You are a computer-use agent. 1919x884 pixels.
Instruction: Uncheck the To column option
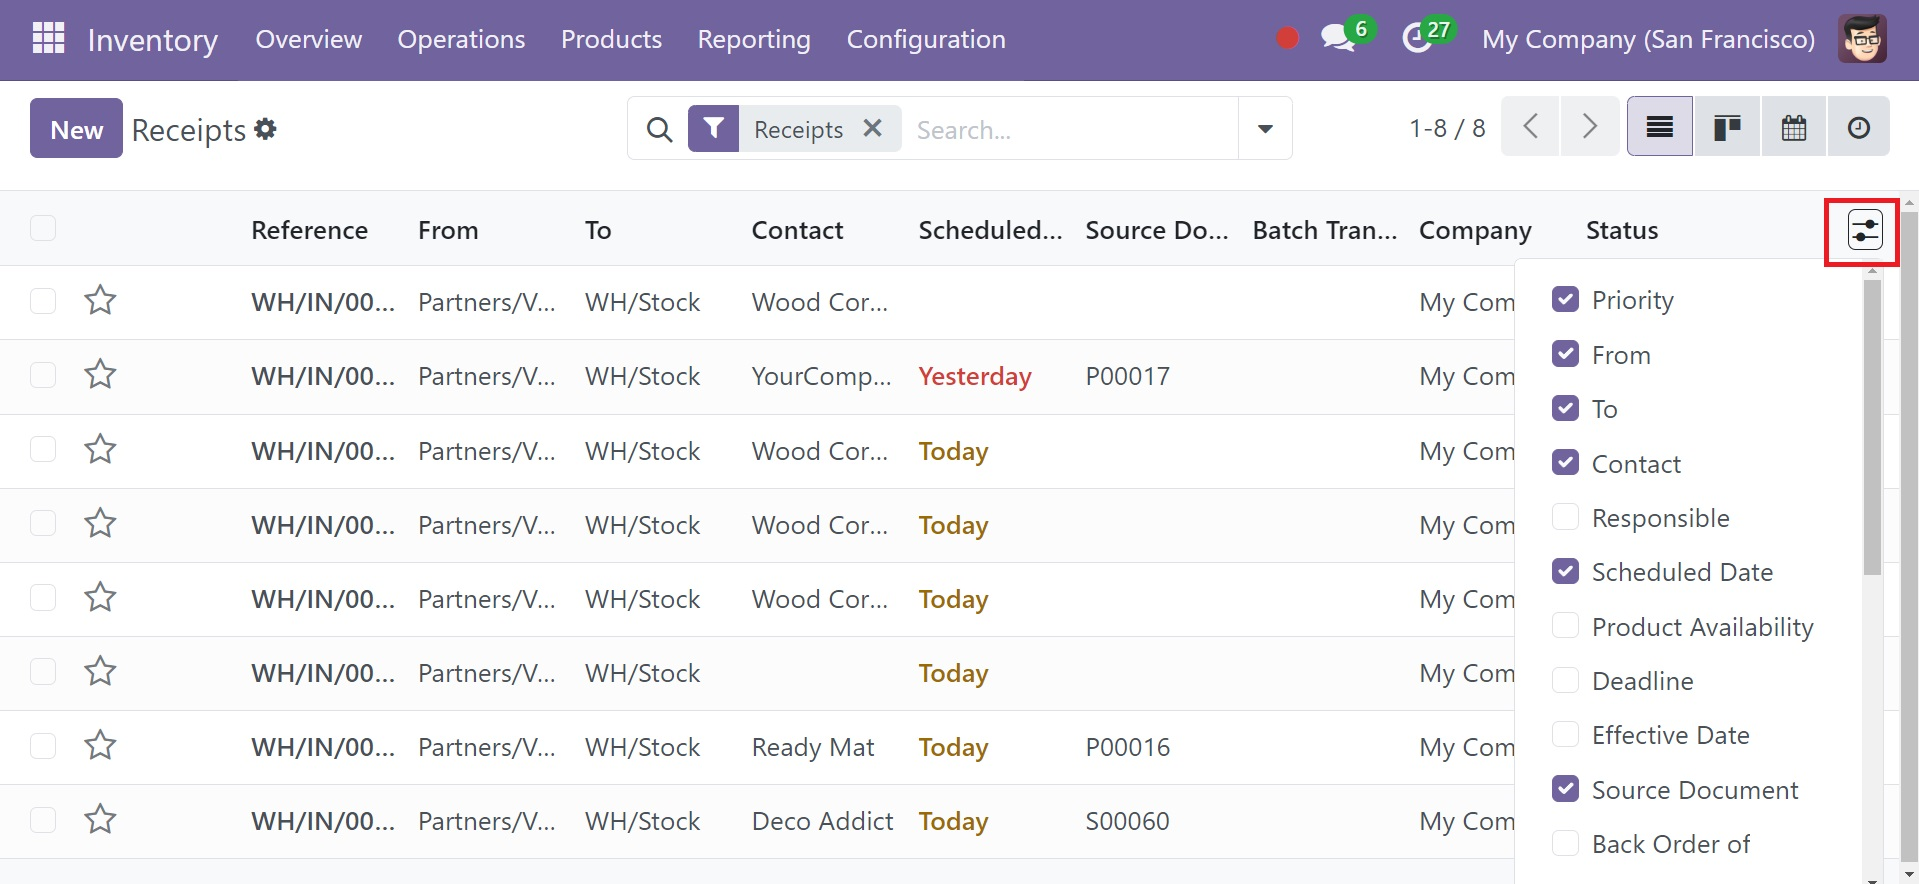pyautogui.click(x=1565, y=408)
